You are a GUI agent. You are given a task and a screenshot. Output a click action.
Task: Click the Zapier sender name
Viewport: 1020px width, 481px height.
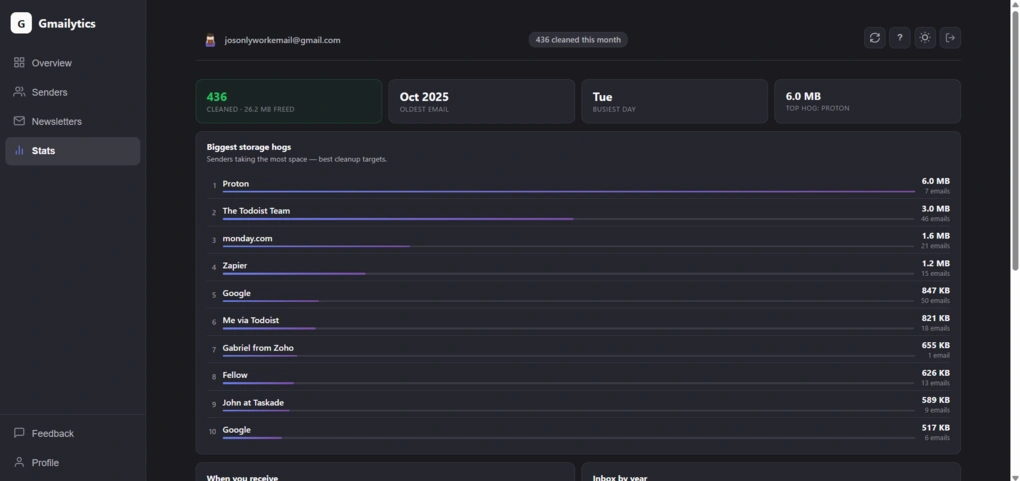(235, 266)
